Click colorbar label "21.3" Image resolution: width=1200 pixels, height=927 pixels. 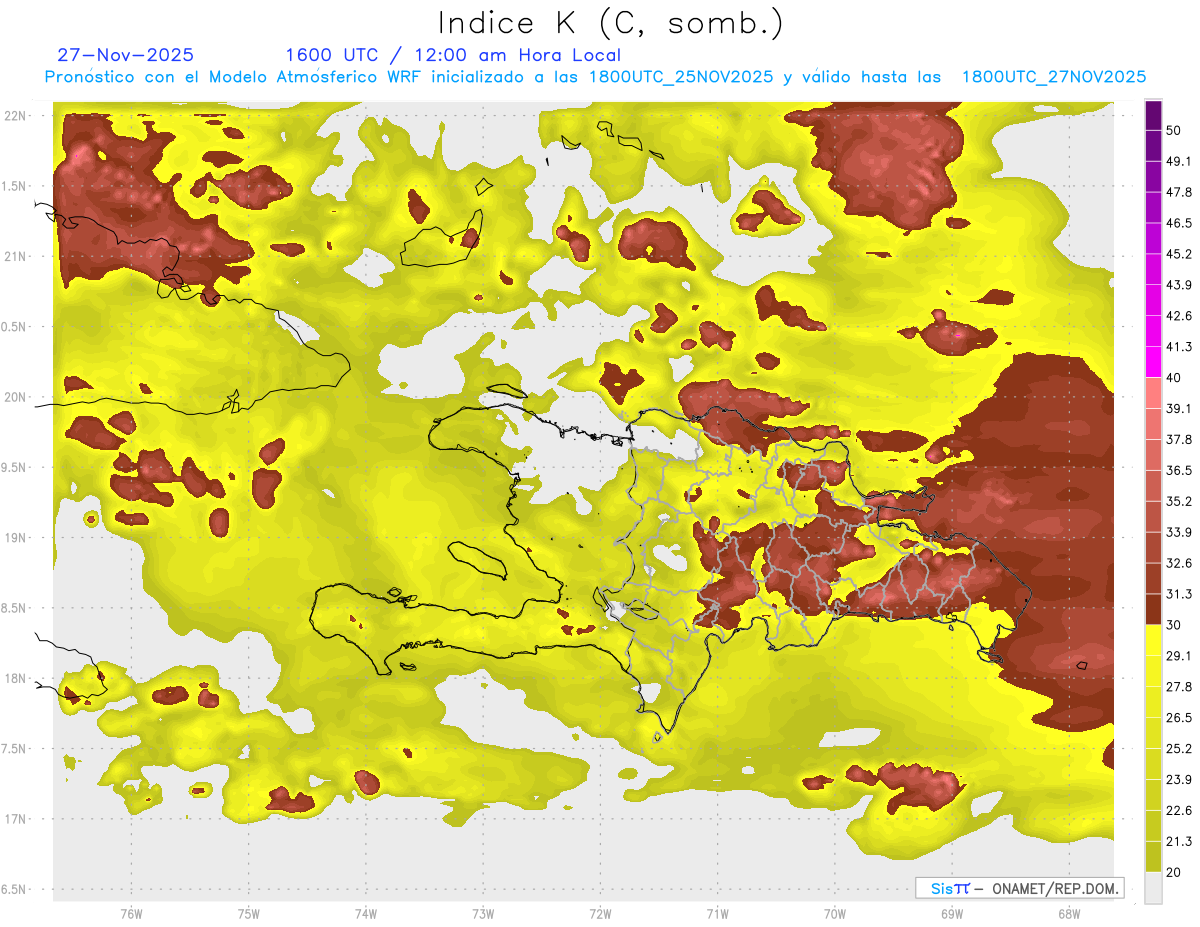(1179, 841)
